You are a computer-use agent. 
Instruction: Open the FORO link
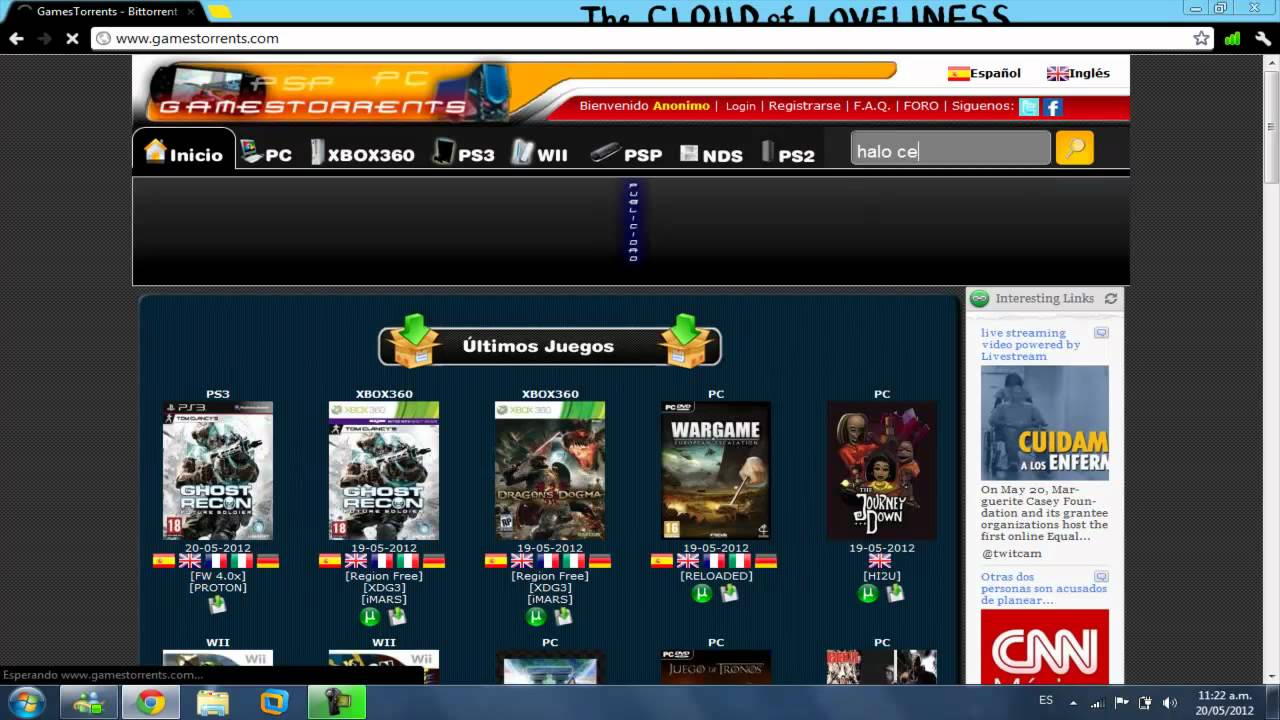pyautogui.click(x=921, y=106)
